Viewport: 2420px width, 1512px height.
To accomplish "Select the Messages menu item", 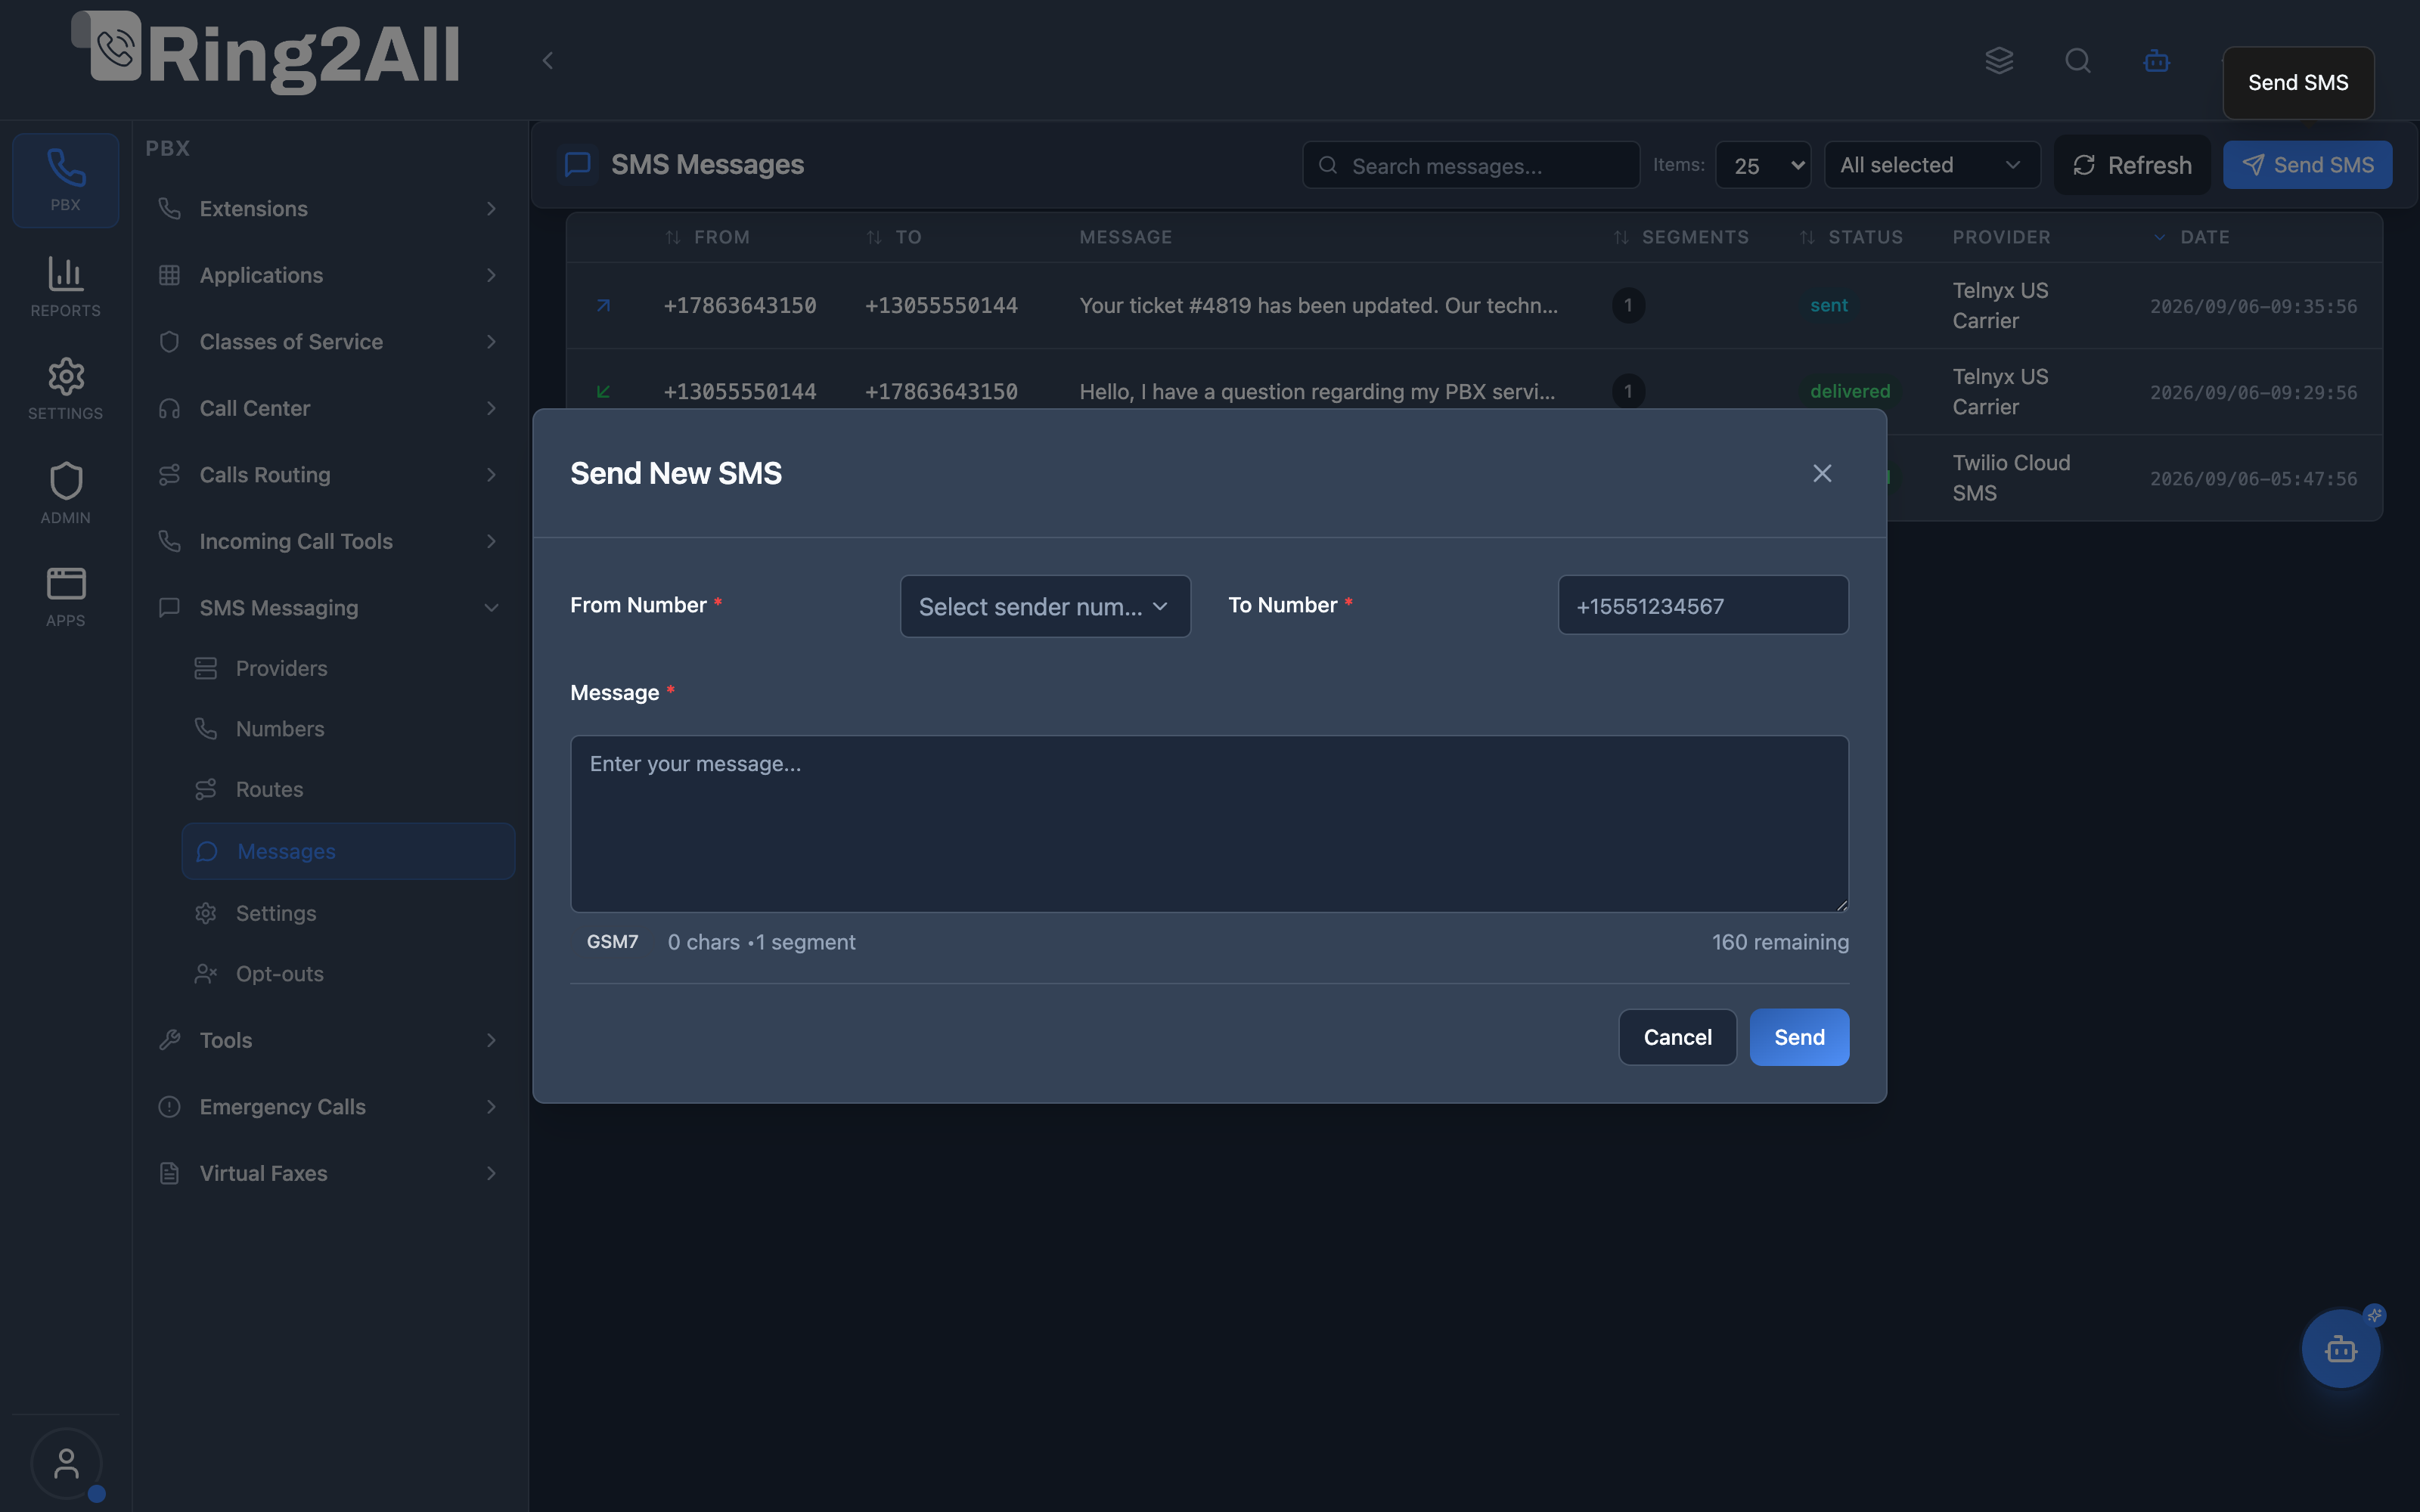I will pyautogui.click(x=348, y=851).
